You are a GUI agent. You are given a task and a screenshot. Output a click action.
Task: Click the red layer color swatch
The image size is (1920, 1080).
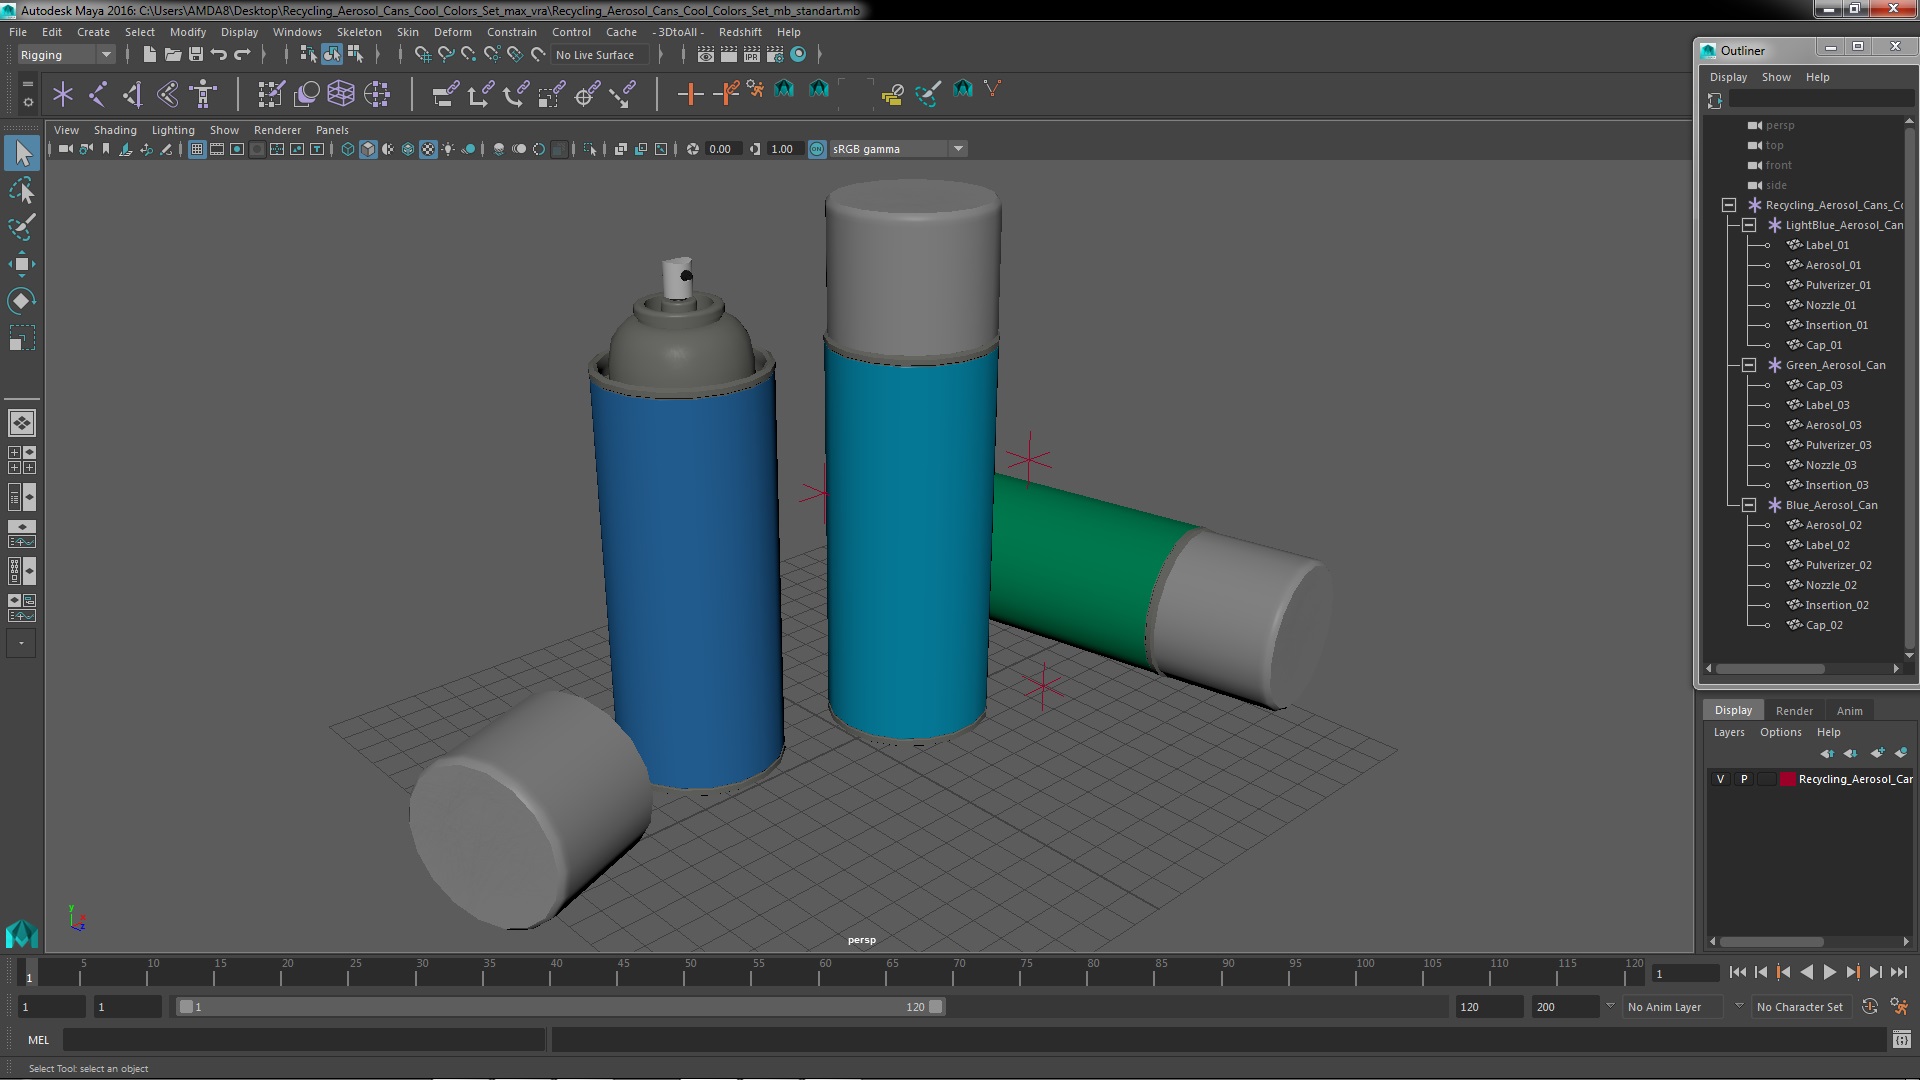tap(1787, 779)
